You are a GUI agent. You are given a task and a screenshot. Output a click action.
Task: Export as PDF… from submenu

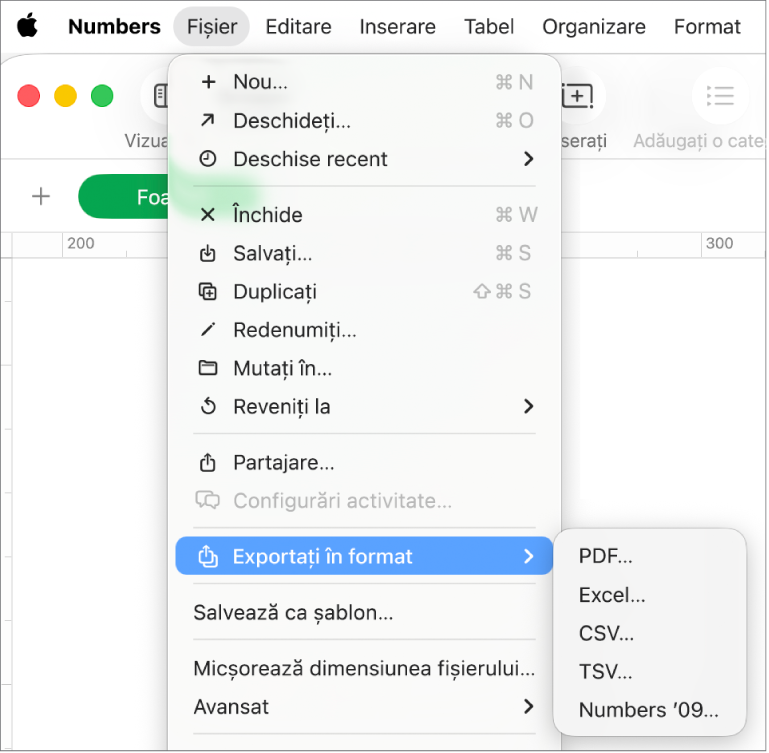point(650,556)
